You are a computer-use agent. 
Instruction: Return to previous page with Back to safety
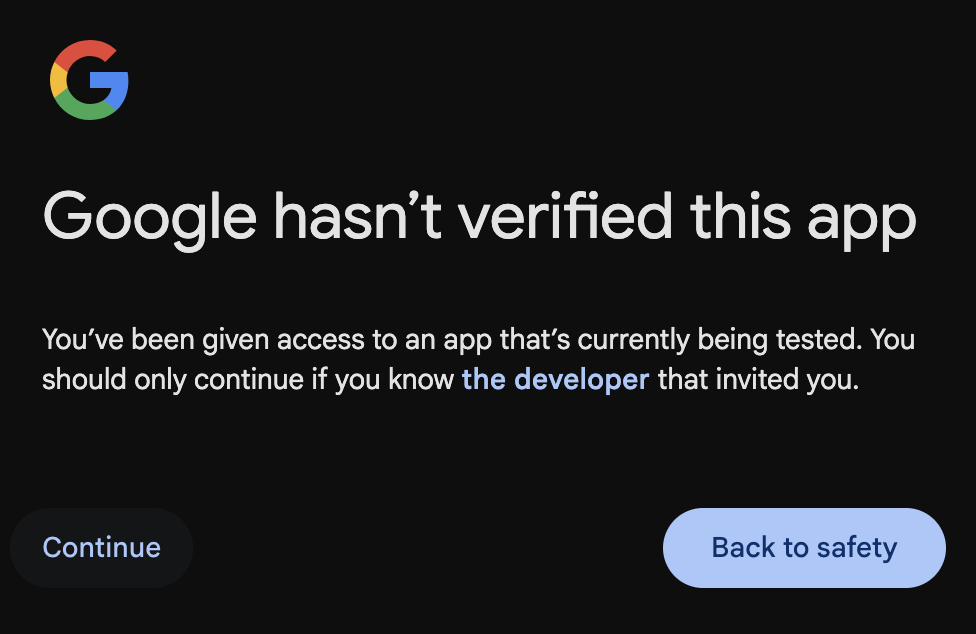pyautogui.click(x=803, y=547)
